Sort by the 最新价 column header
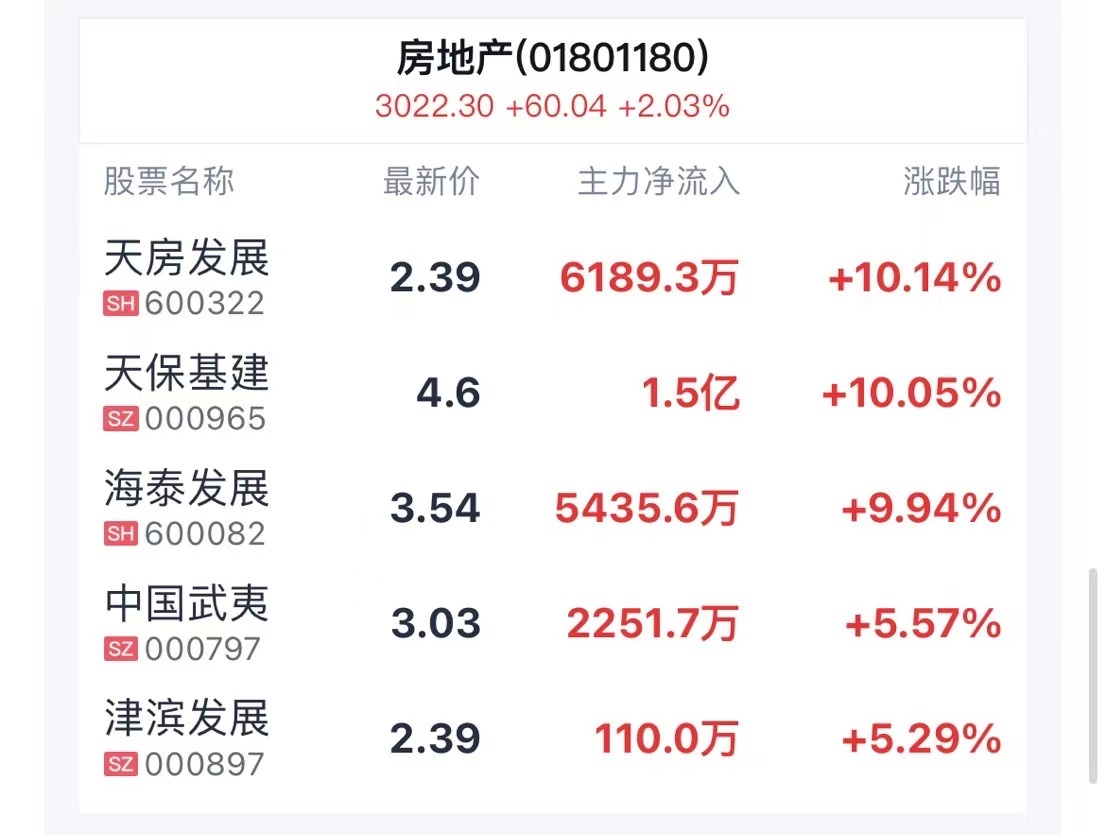Viewport: 1106px width, 835px height. pyautogui.click(x=432, y=182)
